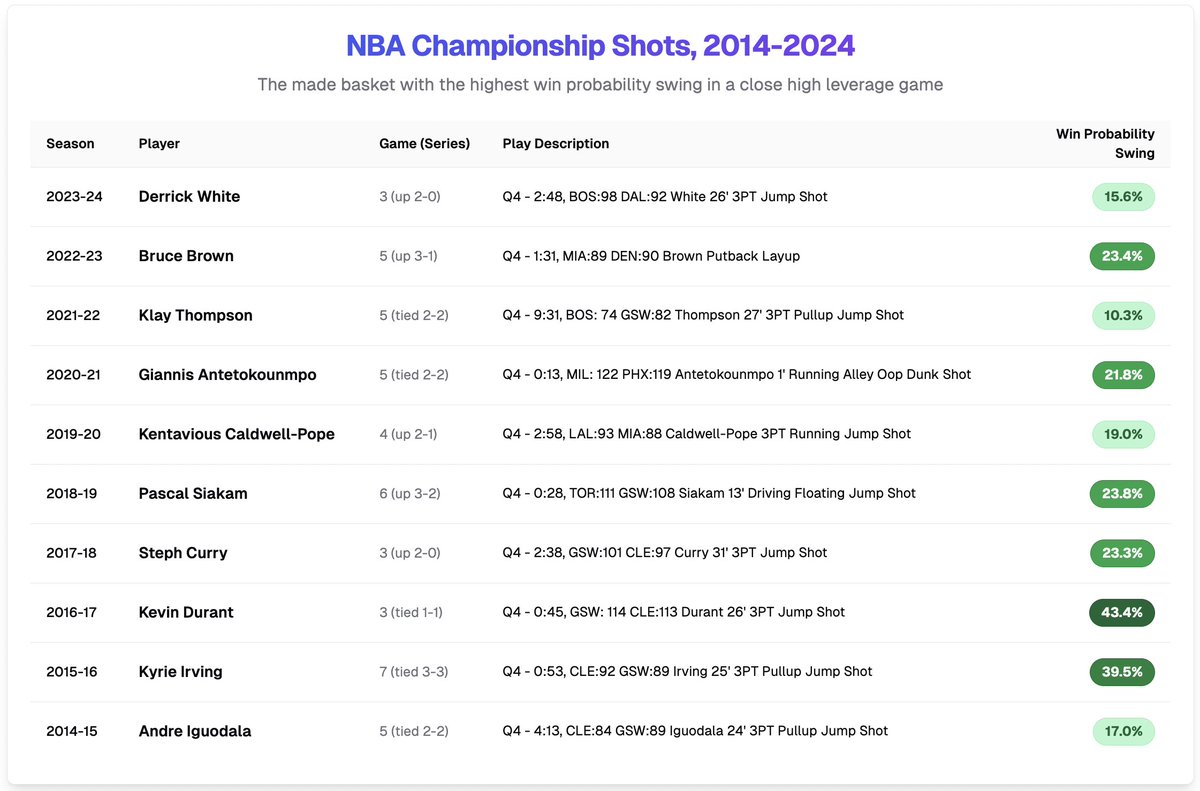Screen dimensions: 1200x791
Task: Click season cell 2016-17
Action: [72, 612]
